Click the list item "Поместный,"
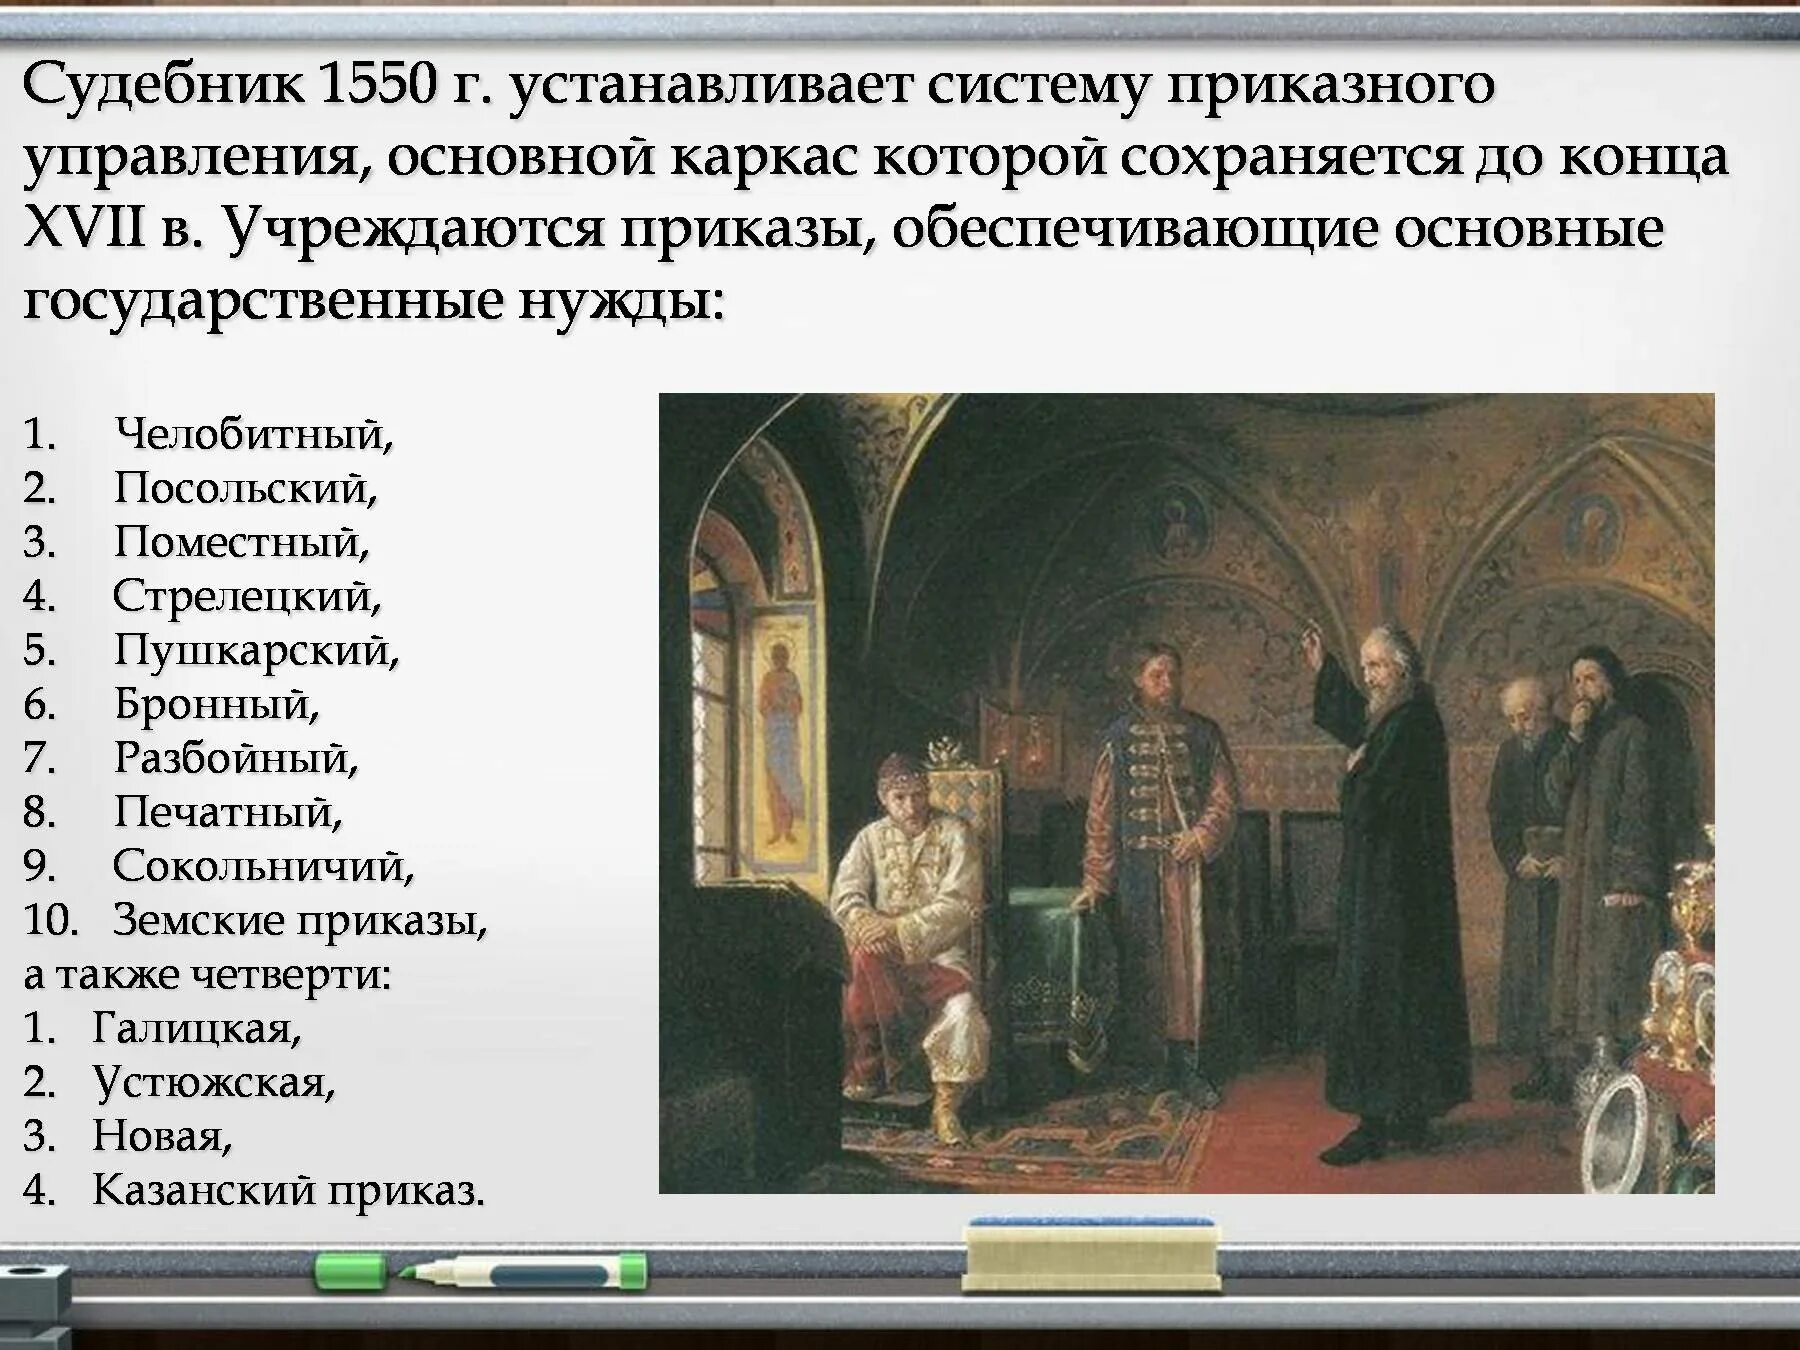1800x1350 pixels. [242, 542]
